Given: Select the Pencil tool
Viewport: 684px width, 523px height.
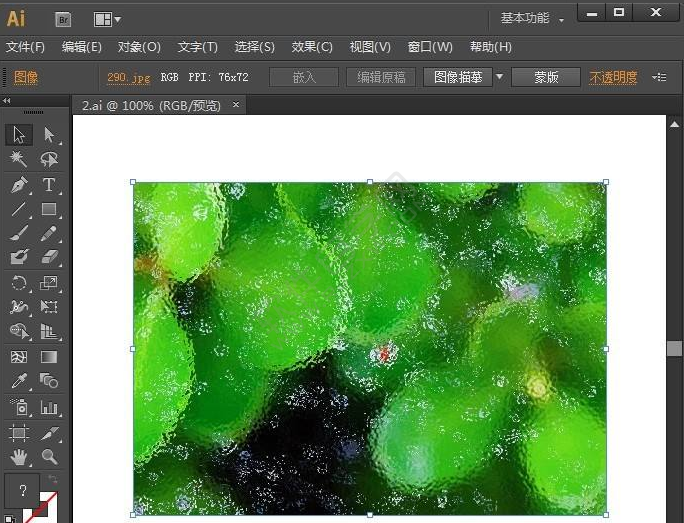Looking at the screenshot, I should [x=49, y=233].
